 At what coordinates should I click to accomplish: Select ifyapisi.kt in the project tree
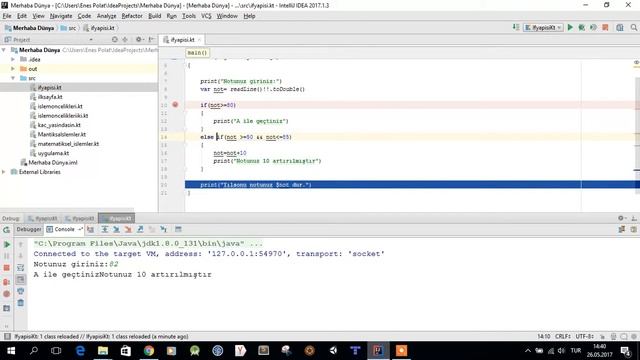click(49, 87)
